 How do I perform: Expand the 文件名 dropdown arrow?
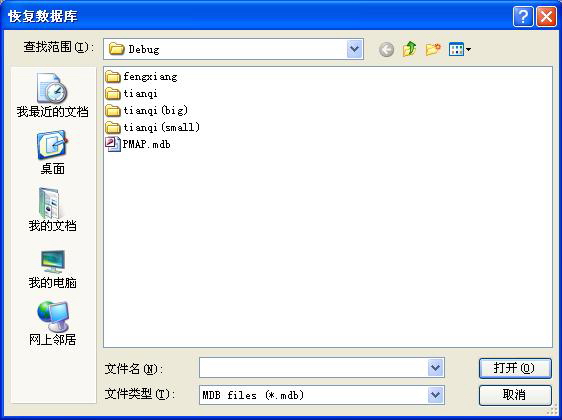pyautogui.click(x=435, y=367)
